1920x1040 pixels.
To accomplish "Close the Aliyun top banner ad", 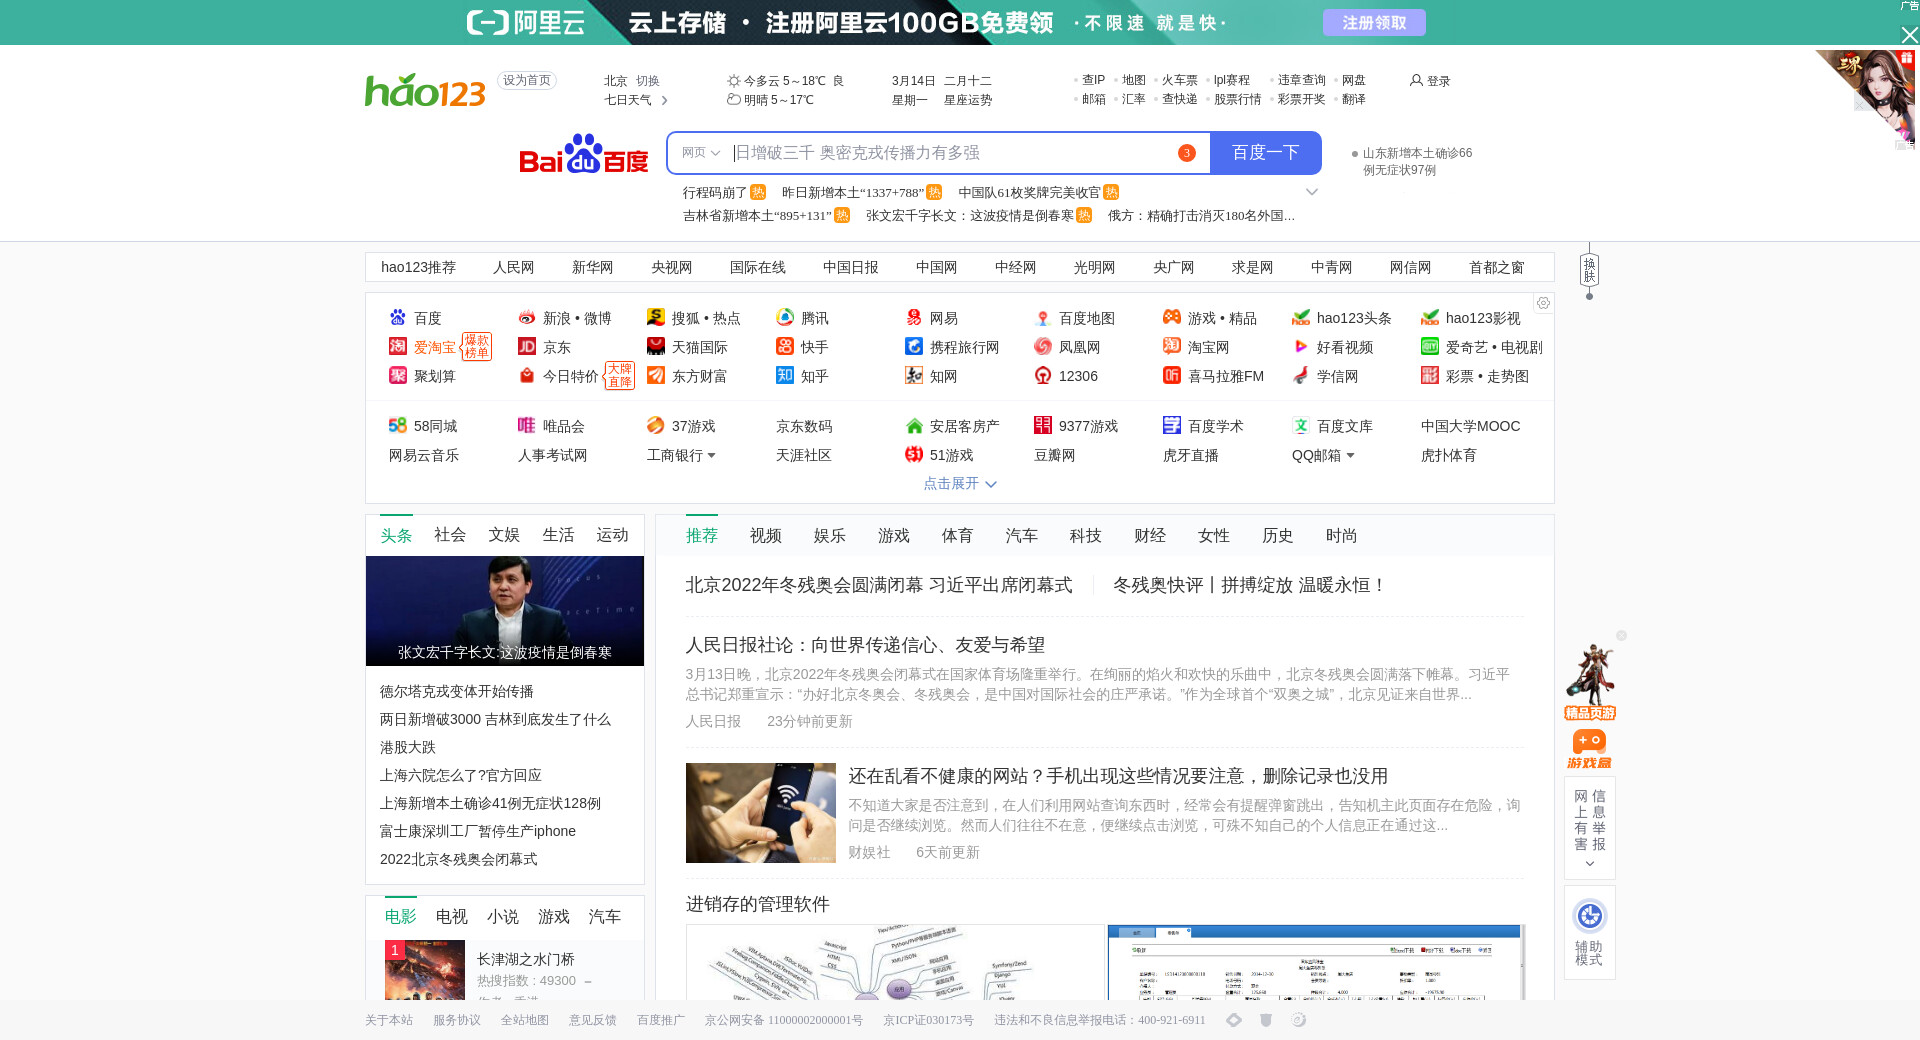I will 1909,35.
